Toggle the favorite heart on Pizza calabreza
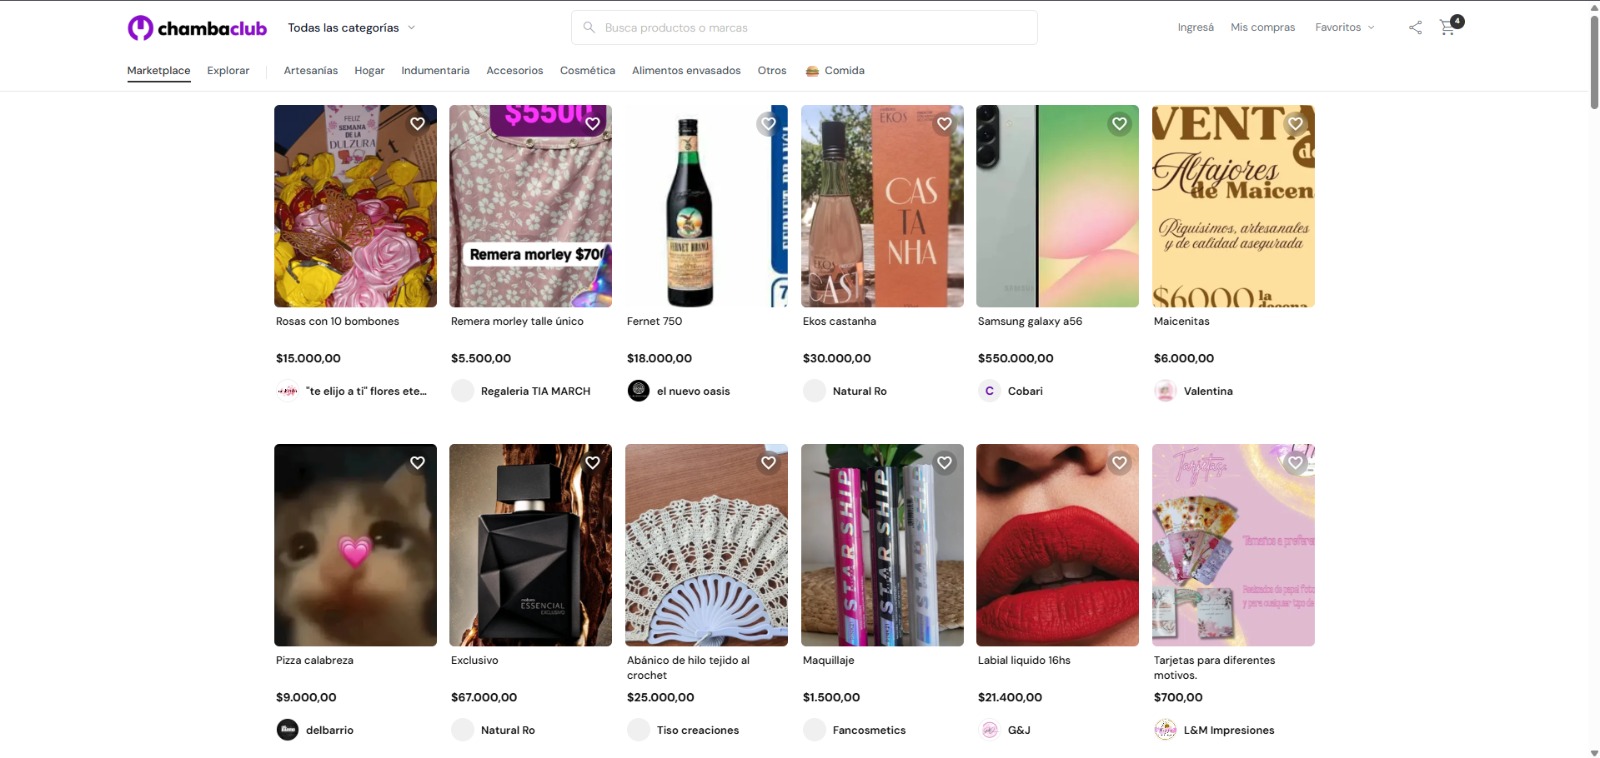Viewport: 1600px width, 758px height. (x=418, y=463)
